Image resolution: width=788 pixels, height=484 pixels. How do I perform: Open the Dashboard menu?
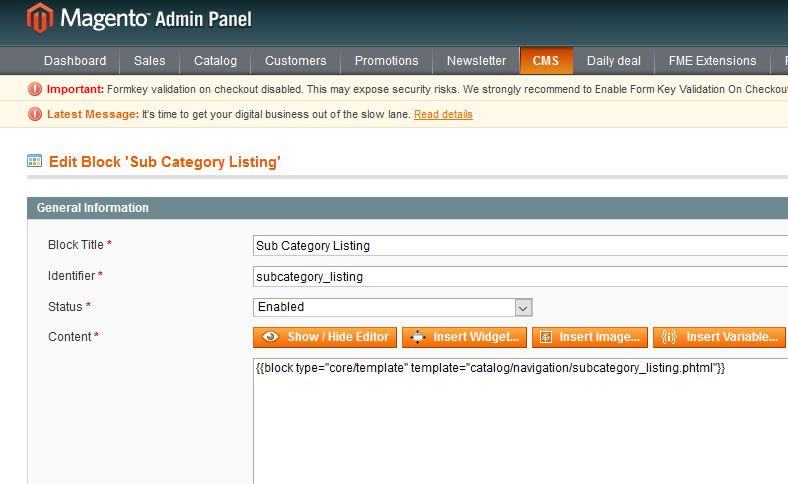pyautogui.click(x=75, y=61)
